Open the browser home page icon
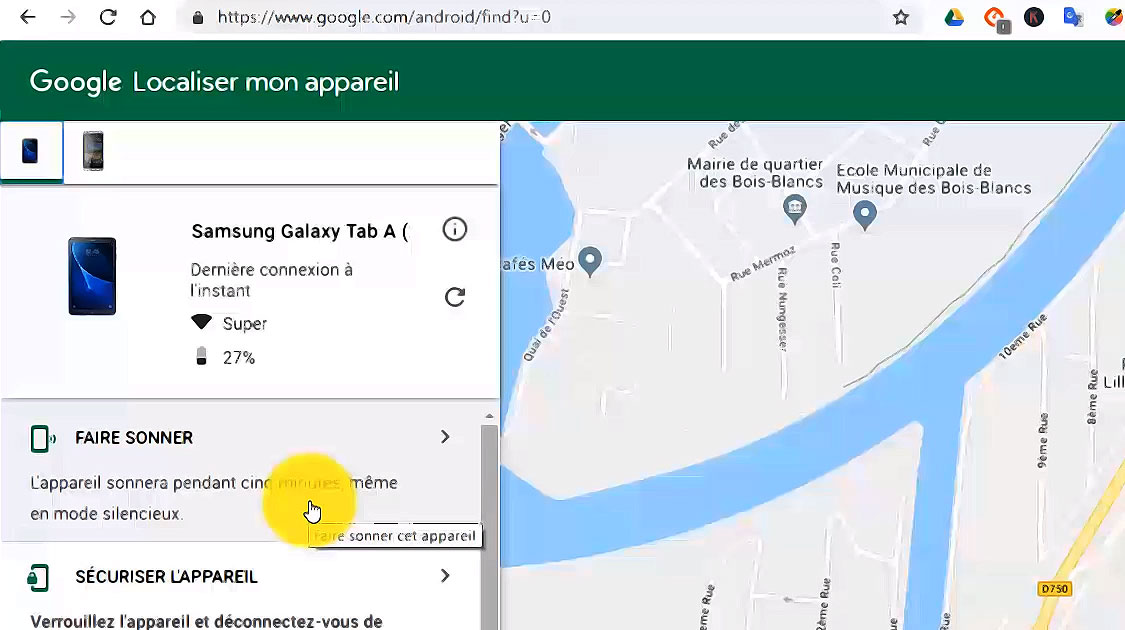1125x630 pixels. (x=148, y=17)
